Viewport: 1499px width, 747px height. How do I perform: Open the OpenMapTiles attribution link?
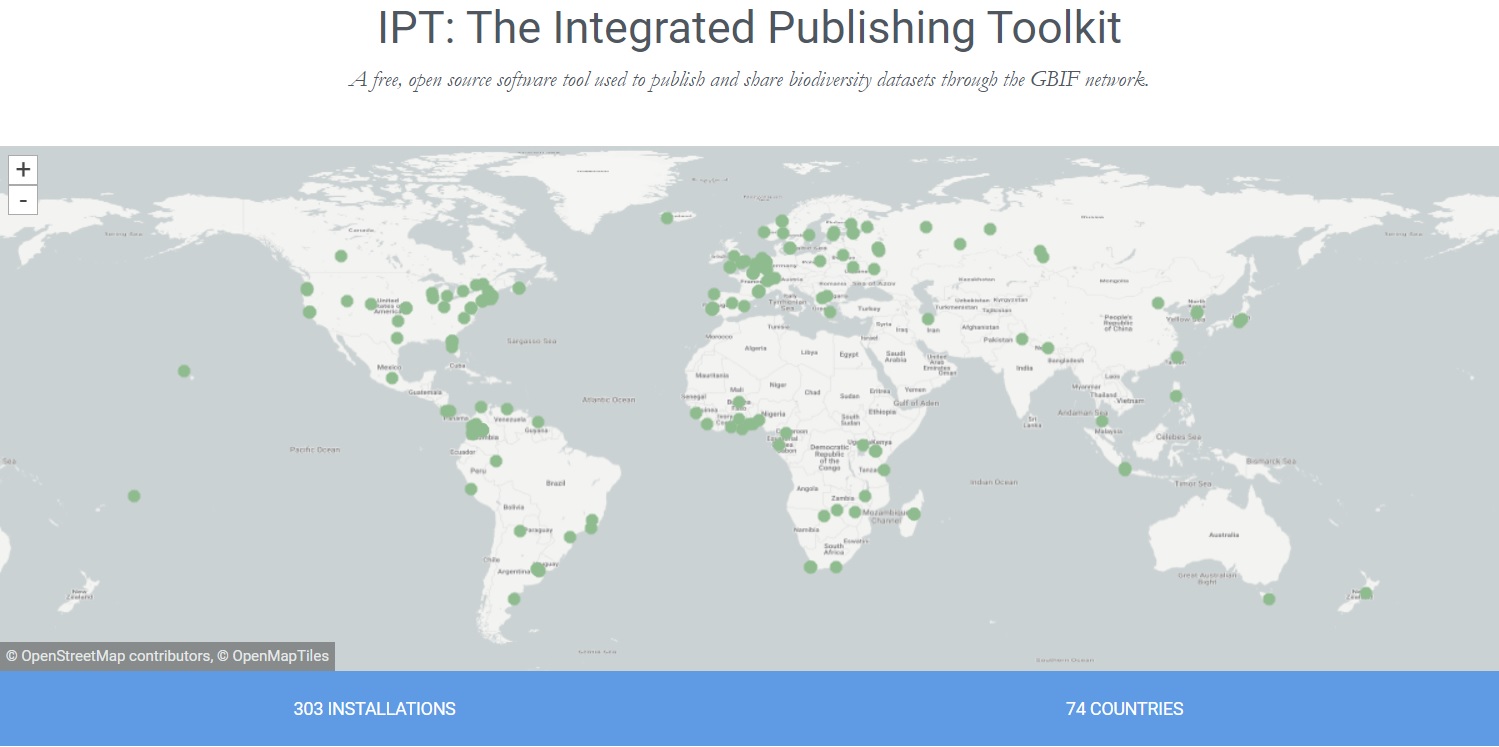tap(273, 657)
